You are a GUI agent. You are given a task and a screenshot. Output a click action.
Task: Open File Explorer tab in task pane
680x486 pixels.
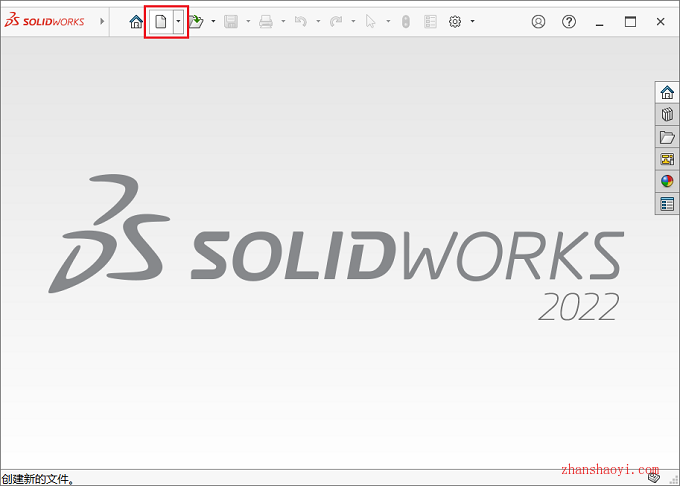pos(667,137)
